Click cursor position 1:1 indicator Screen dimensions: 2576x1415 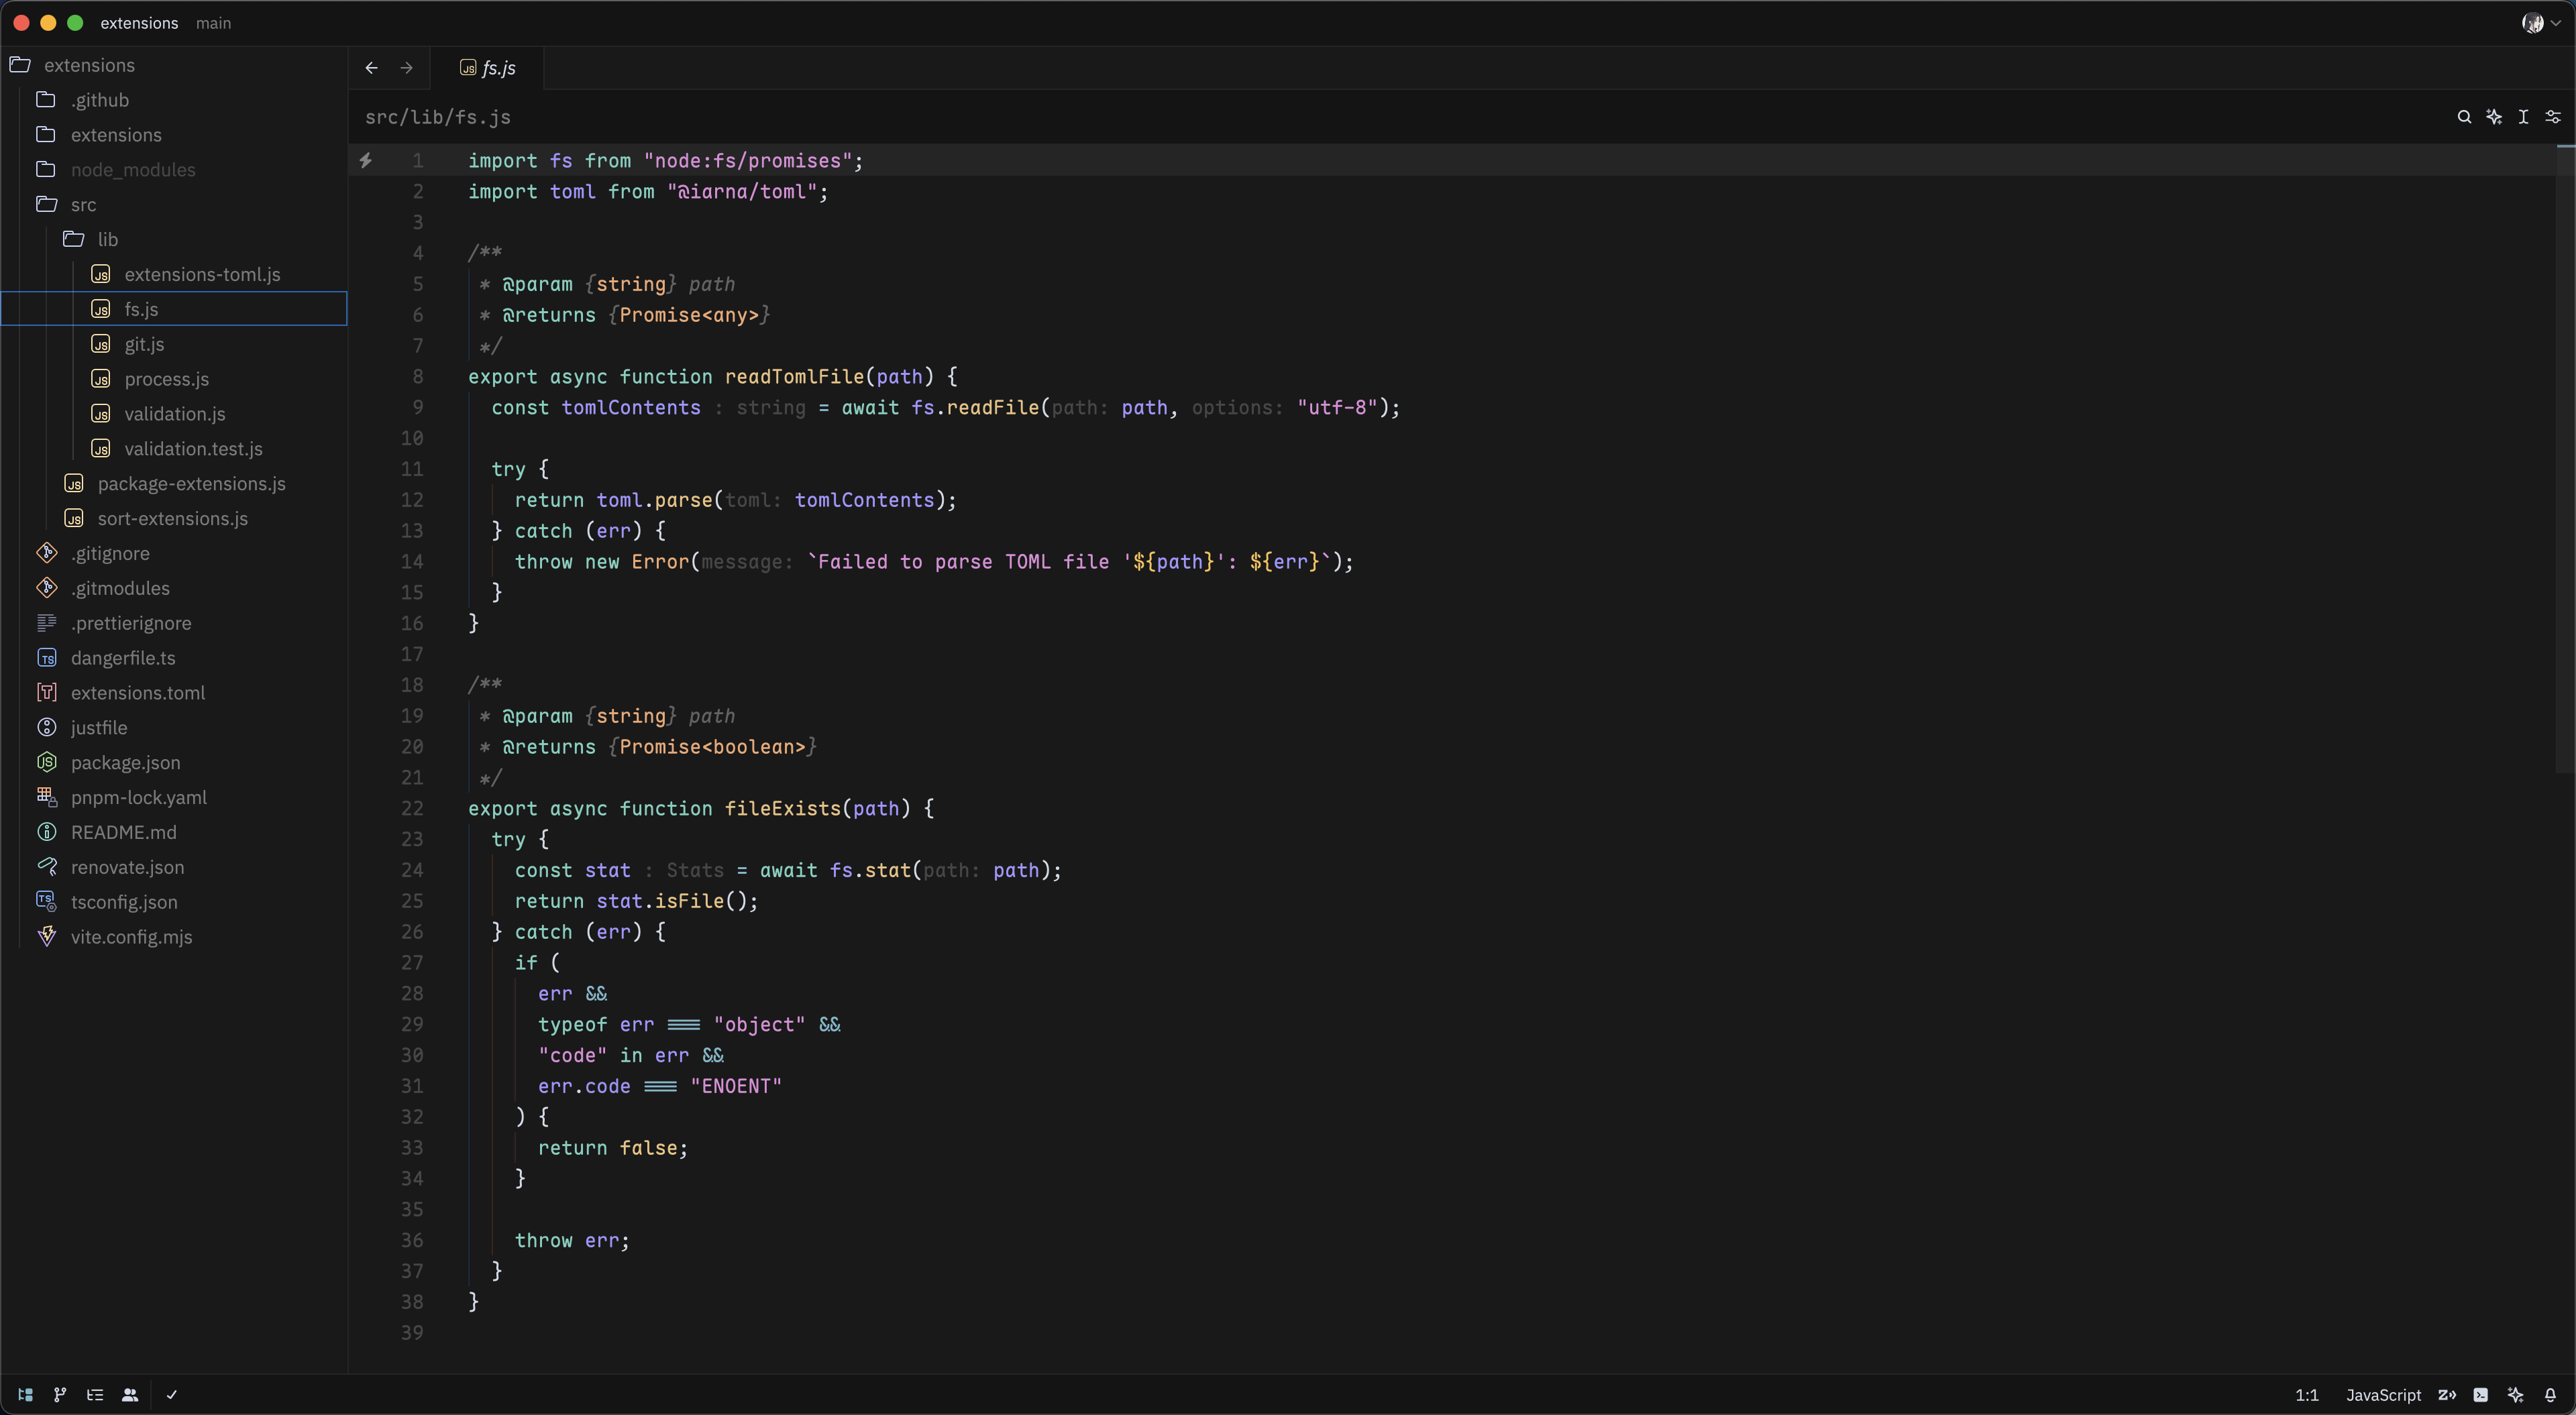point(2306,1395)
